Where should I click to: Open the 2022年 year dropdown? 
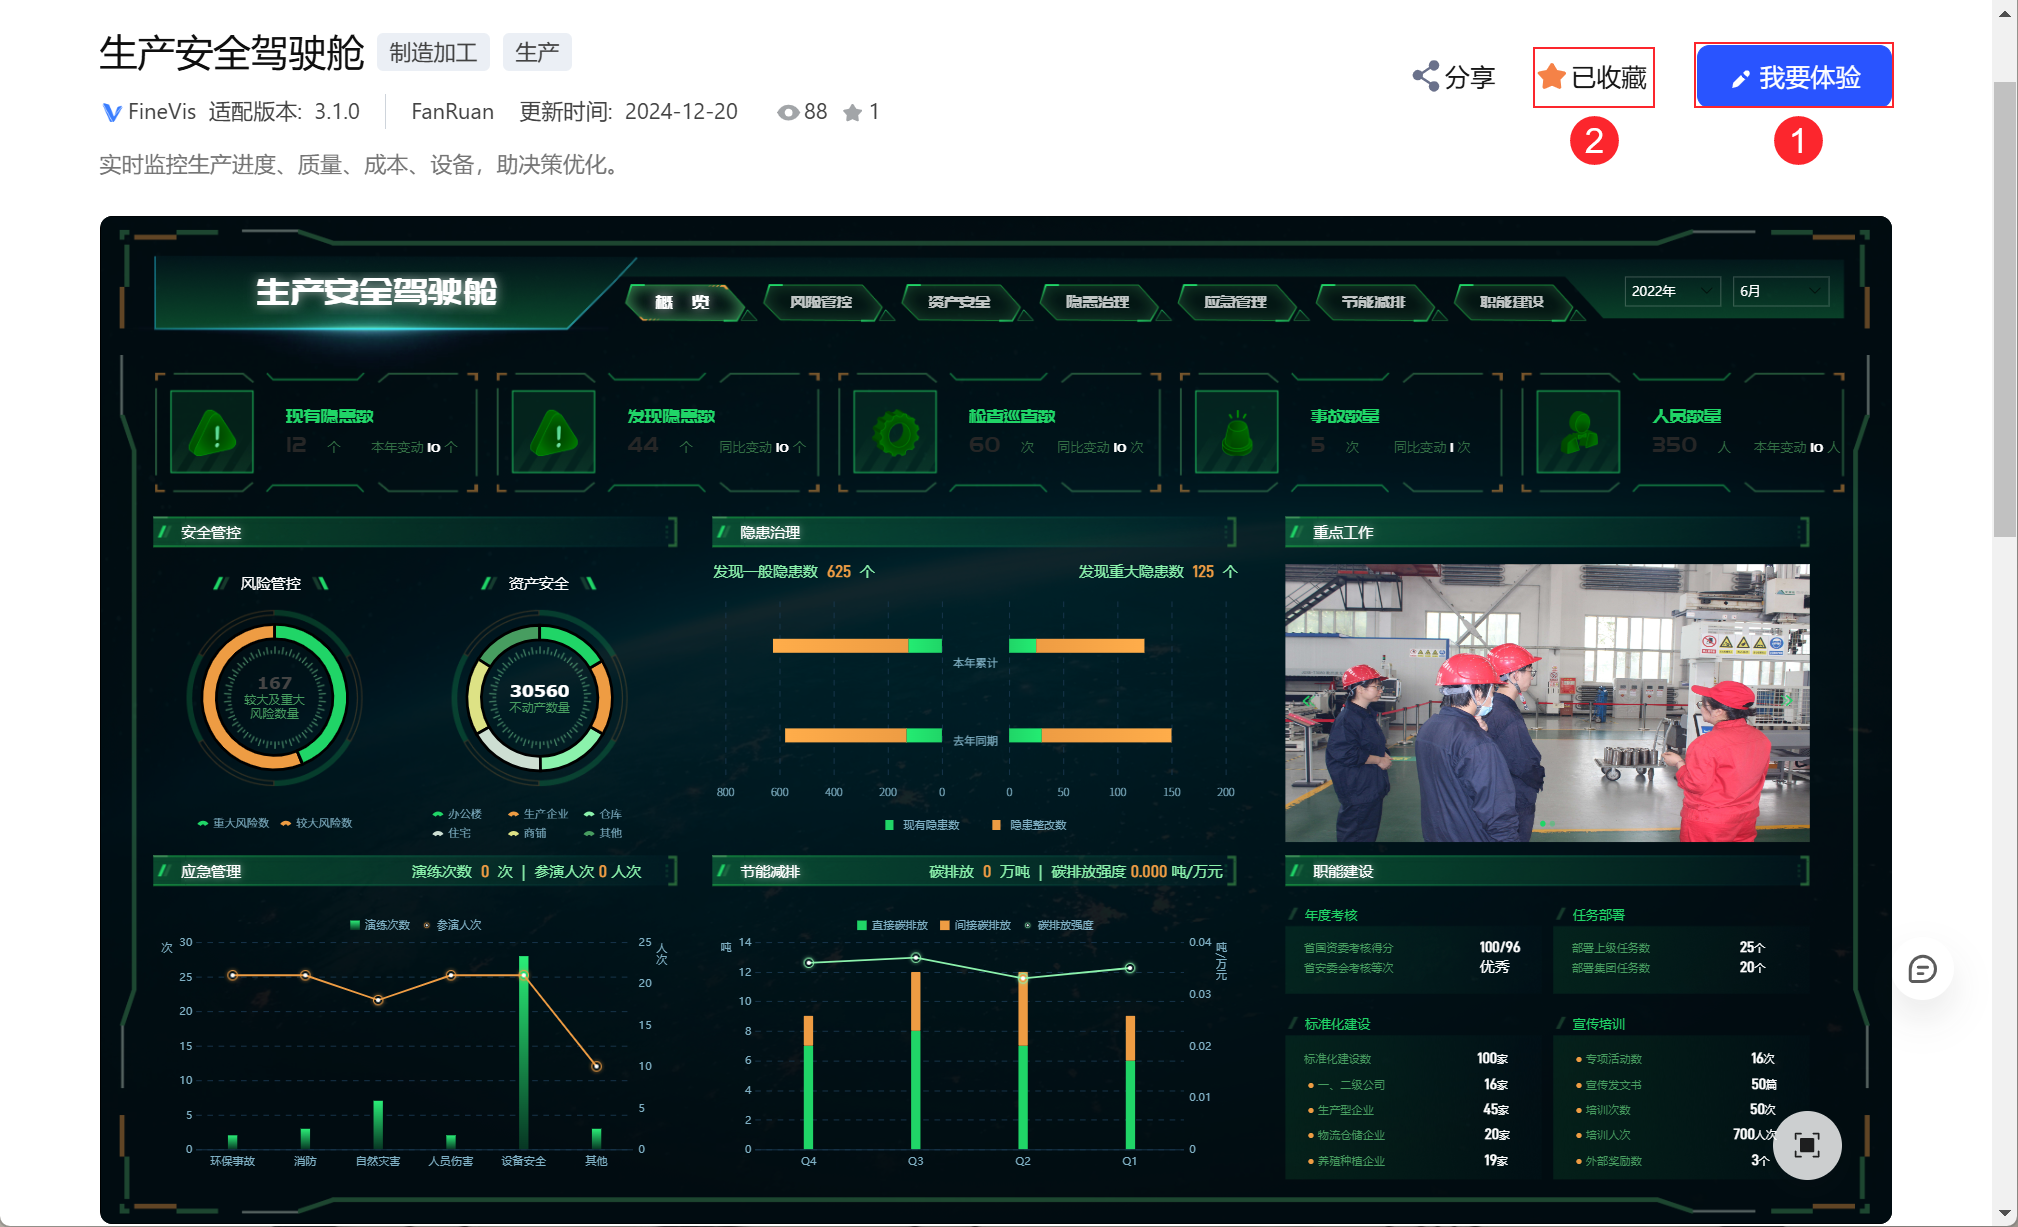(x=1671, y=291)
